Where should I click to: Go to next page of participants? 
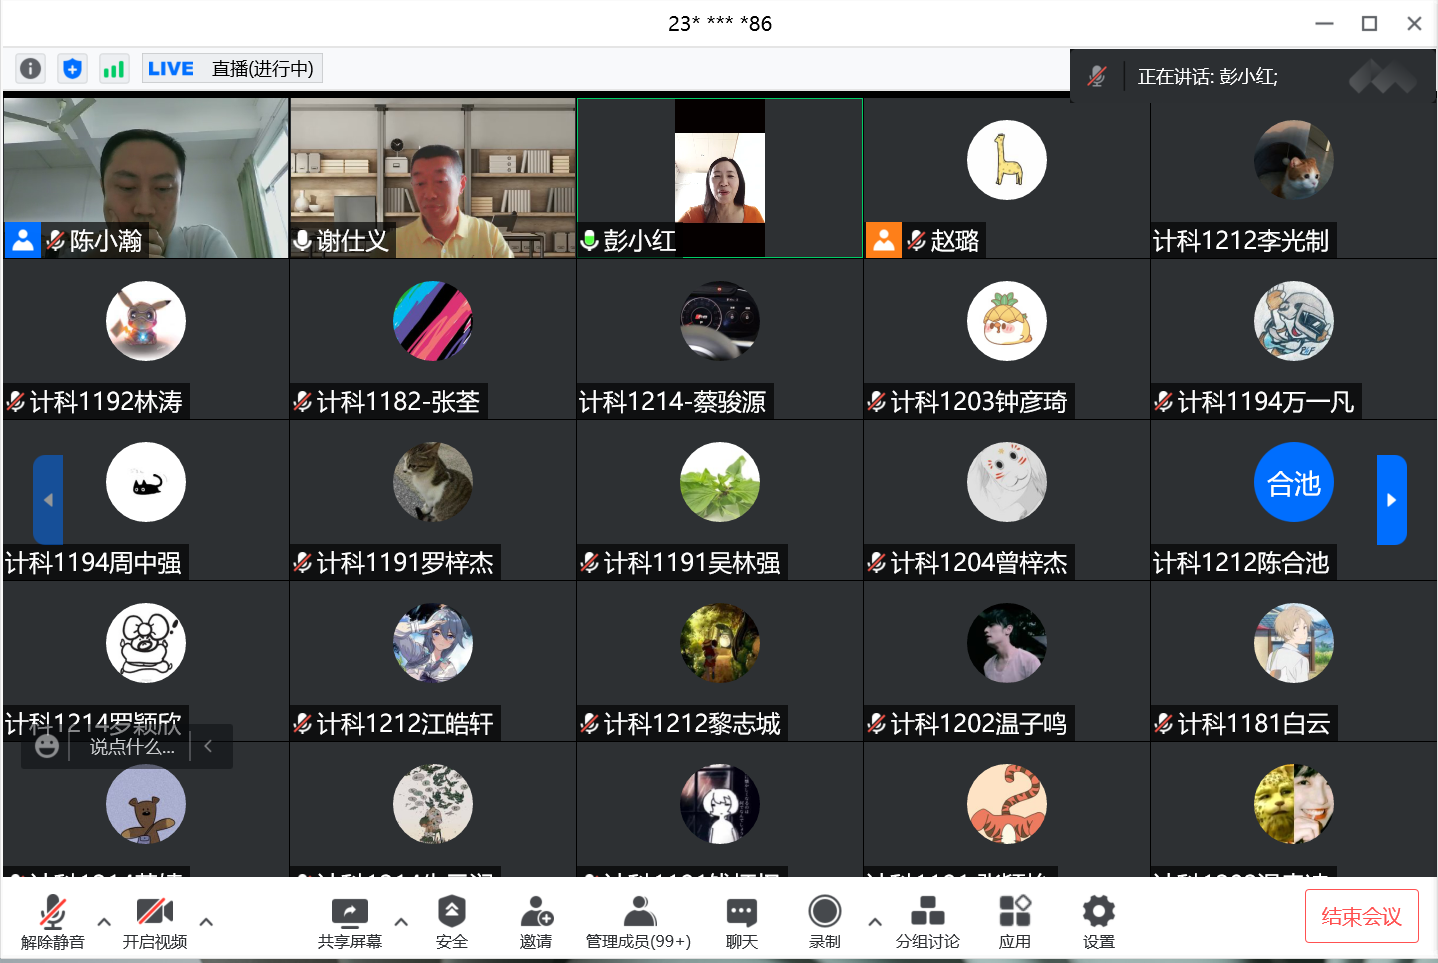click(1391, 500)
